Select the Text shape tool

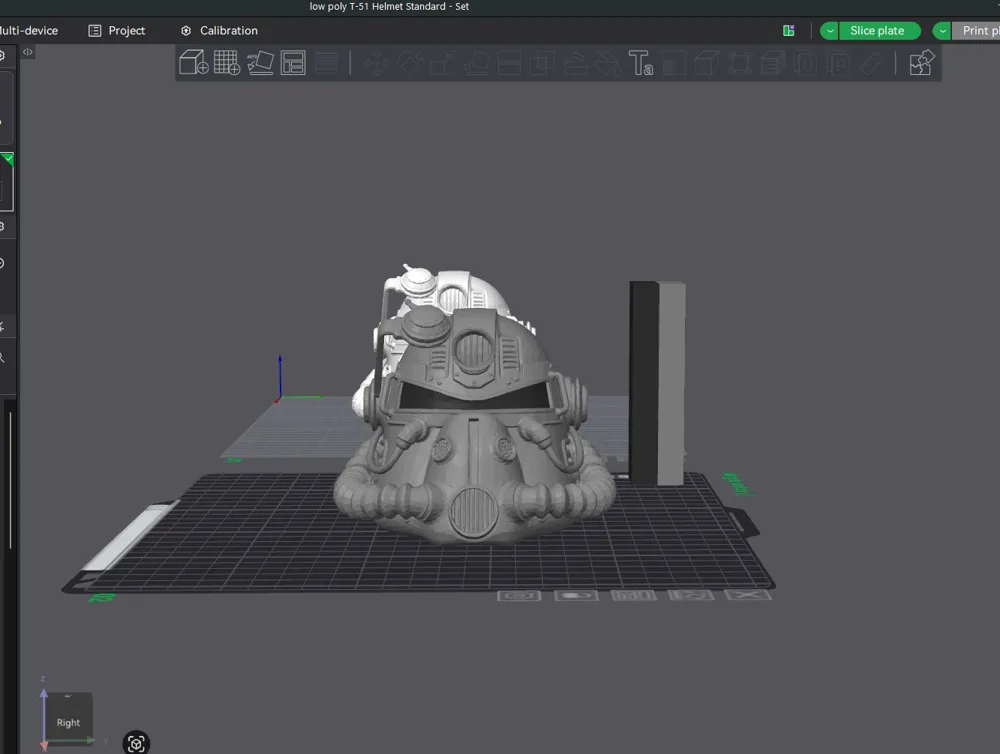click(x=641, y=63)
